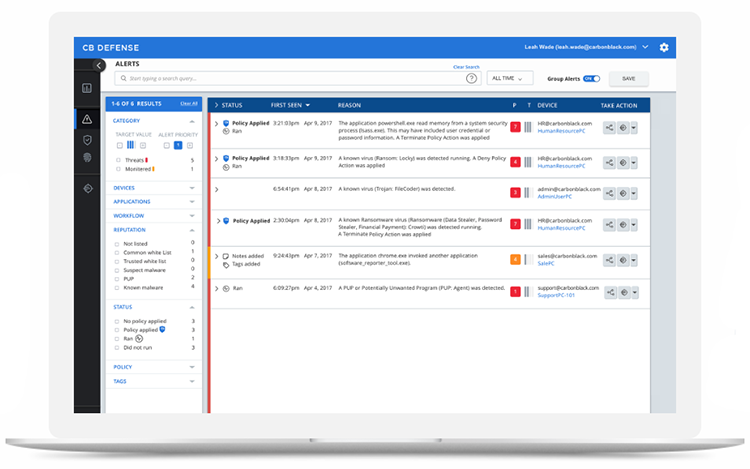Click share icon for Trojan FileCoder alert
Image resolution: width=750 pixels, height=469 pixels.
tap(609, 194)
